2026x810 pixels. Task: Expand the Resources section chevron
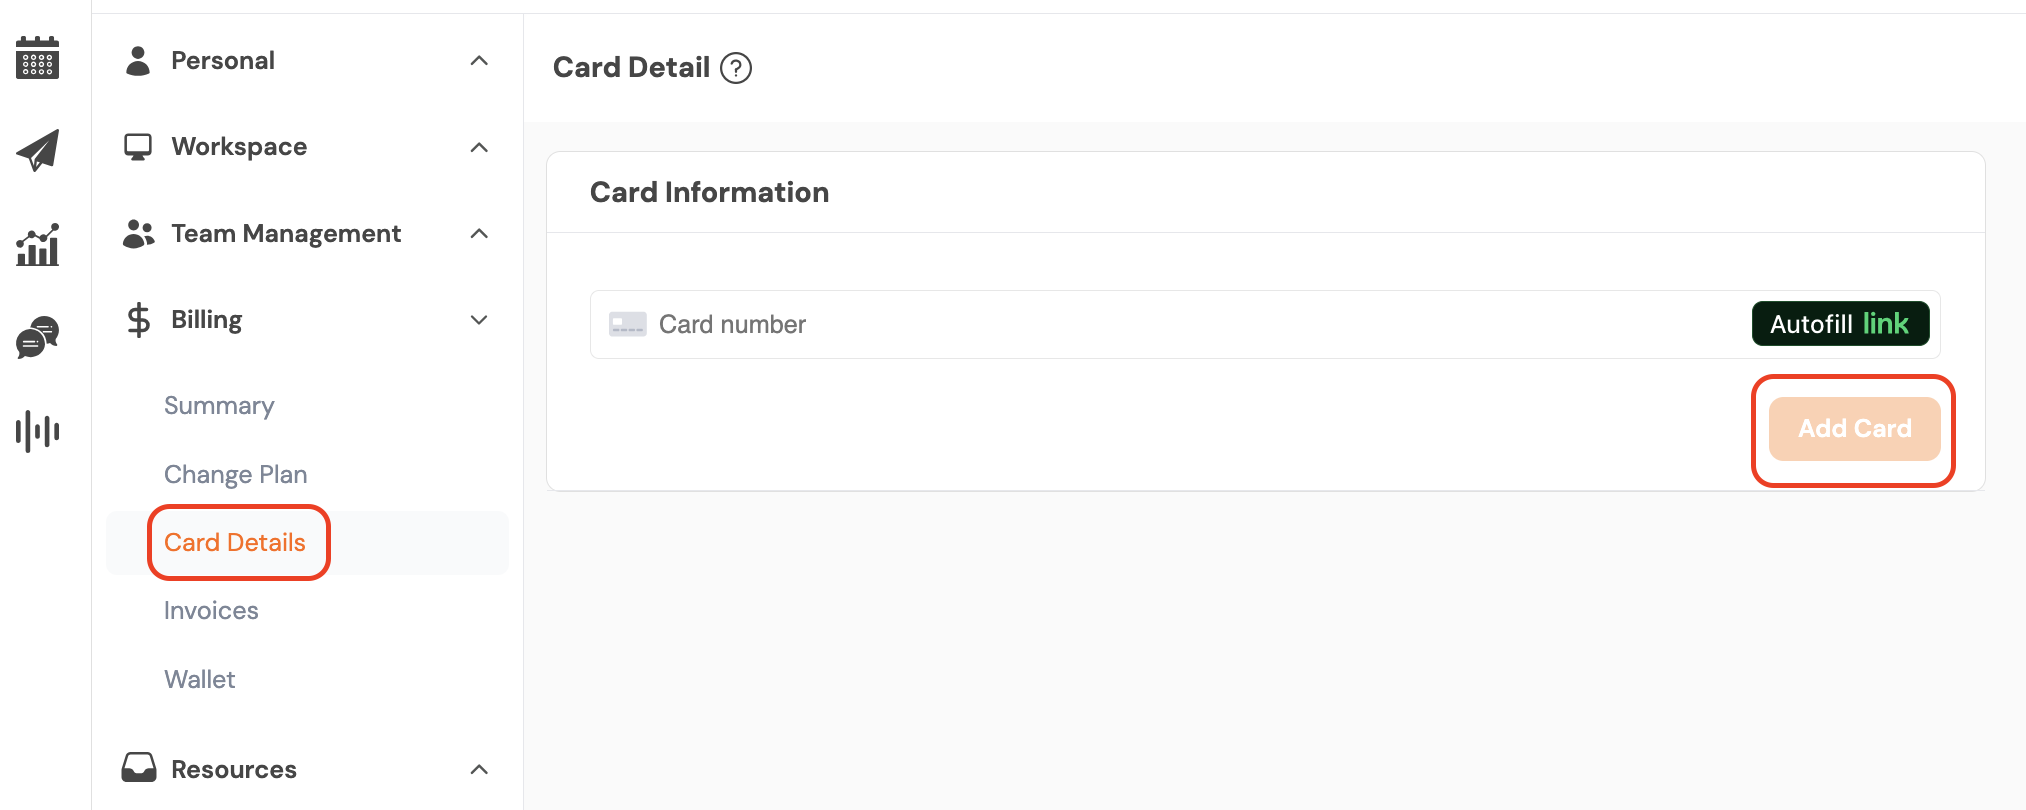coord(479,769)
